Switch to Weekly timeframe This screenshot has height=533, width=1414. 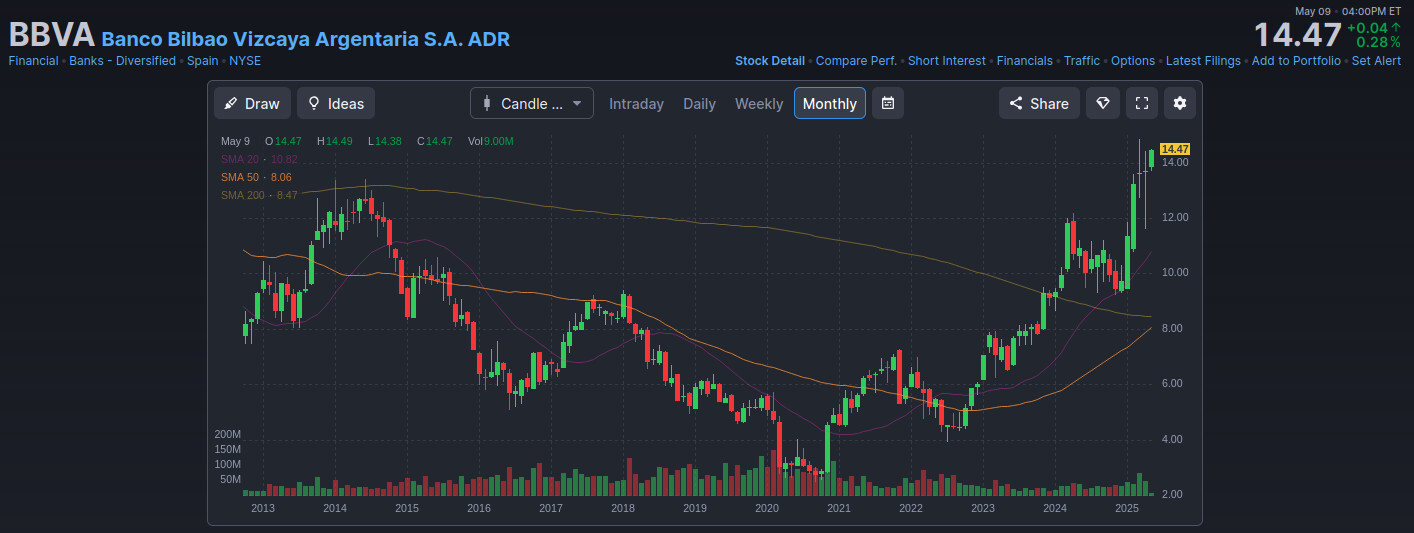tap(759, 103)
